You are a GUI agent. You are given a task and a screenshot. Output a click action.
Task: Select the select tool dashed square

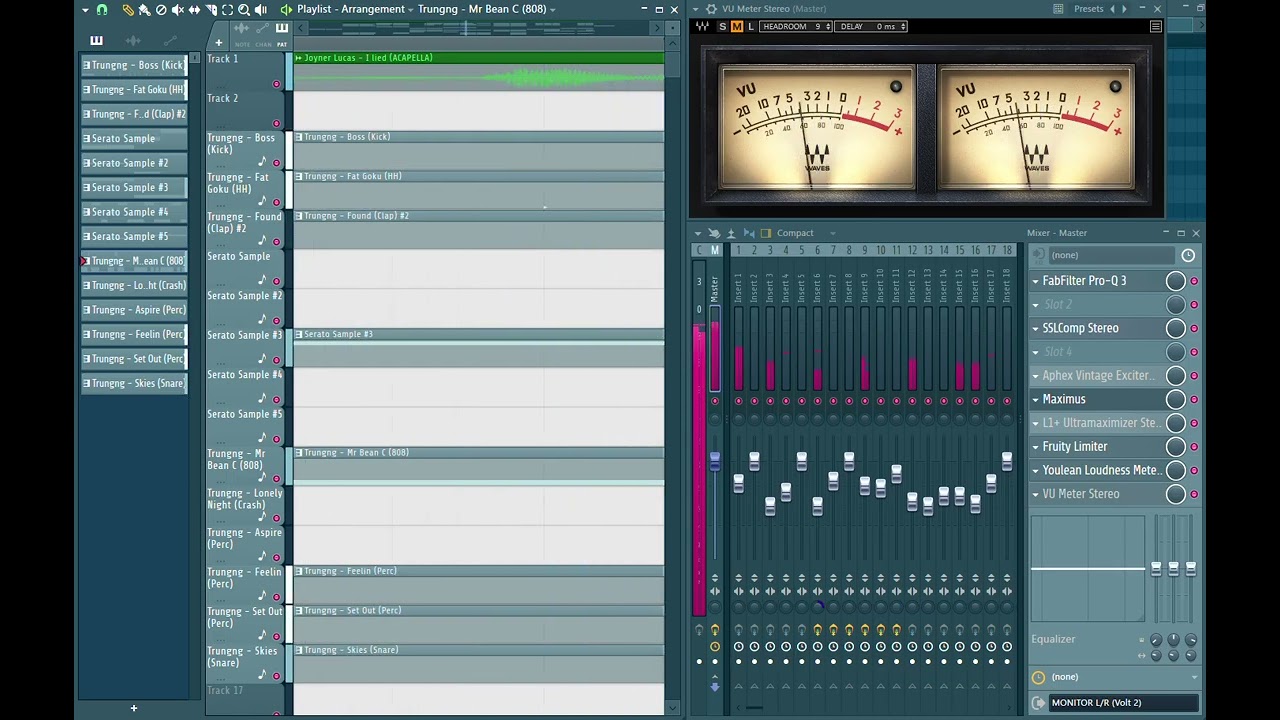pyautogui.click(x=227, y=9)
